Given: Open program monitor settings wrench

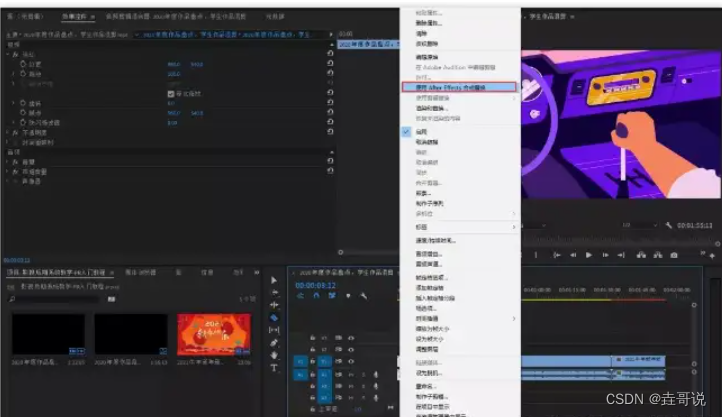Looking at the screenshot, I should [x=669, y=225].
